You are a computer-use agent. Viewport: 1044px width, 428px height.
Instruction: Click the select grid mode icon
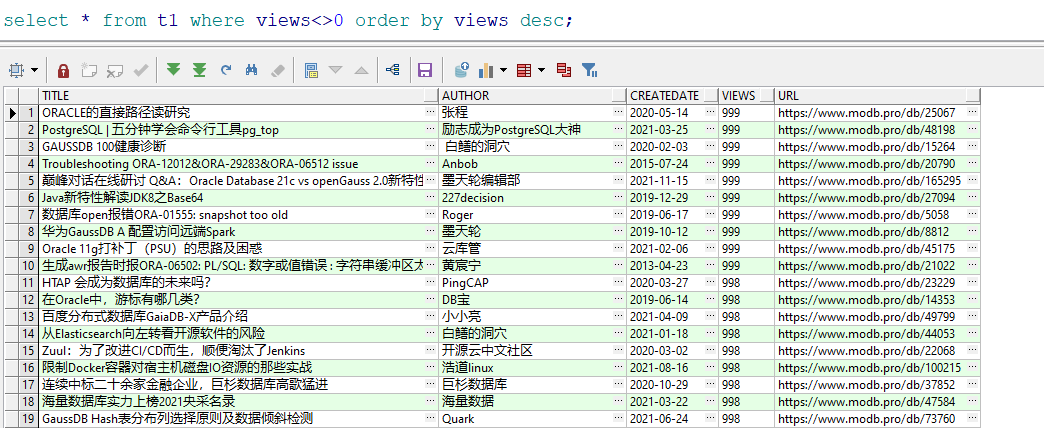click(17, 69)
